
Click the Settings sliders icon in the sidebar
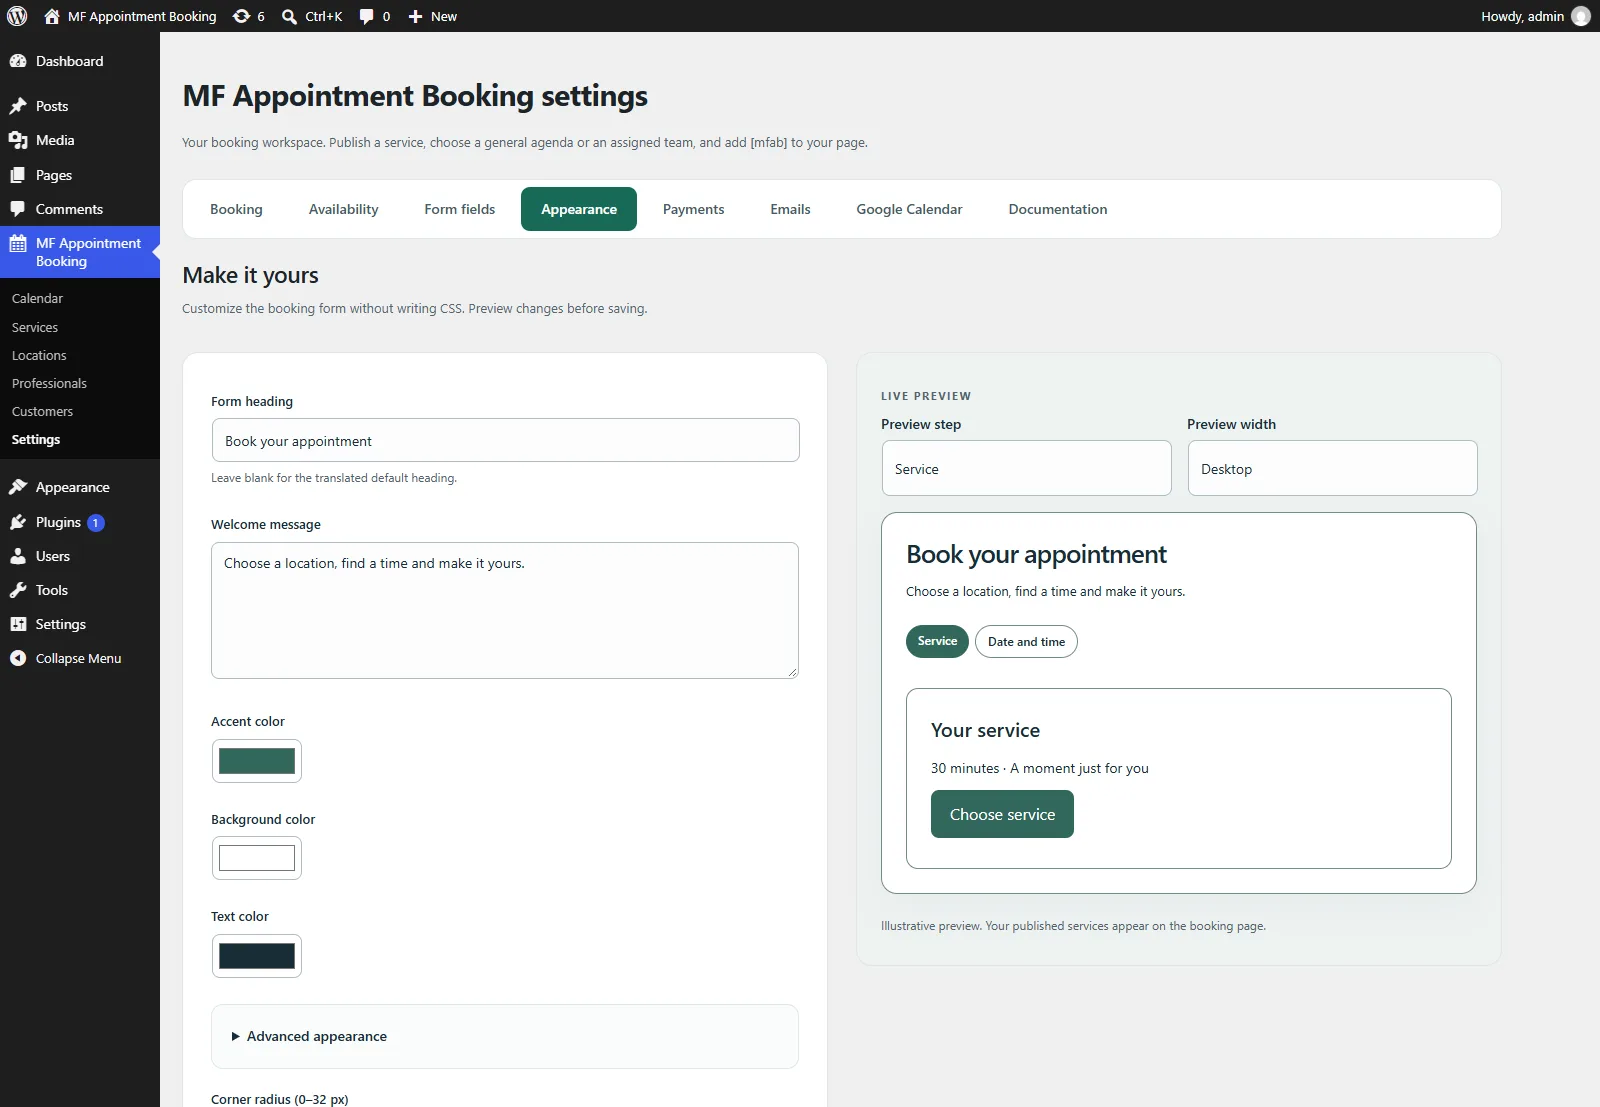point(18,624)
